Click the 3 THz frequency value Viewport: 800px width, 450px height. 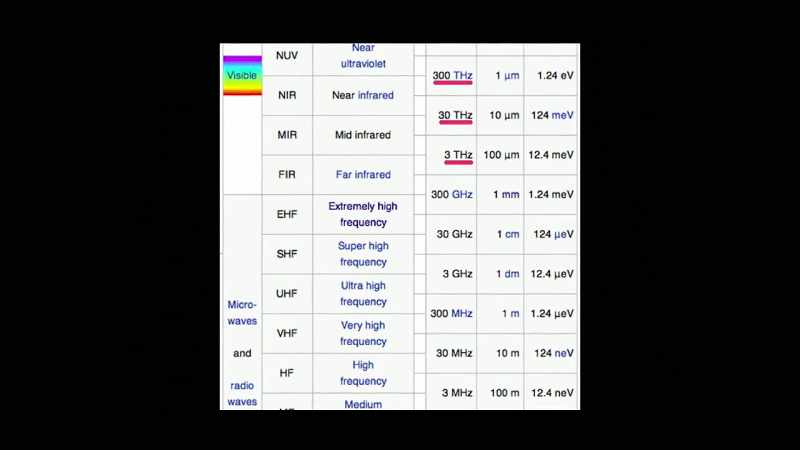tap(458, 155)
